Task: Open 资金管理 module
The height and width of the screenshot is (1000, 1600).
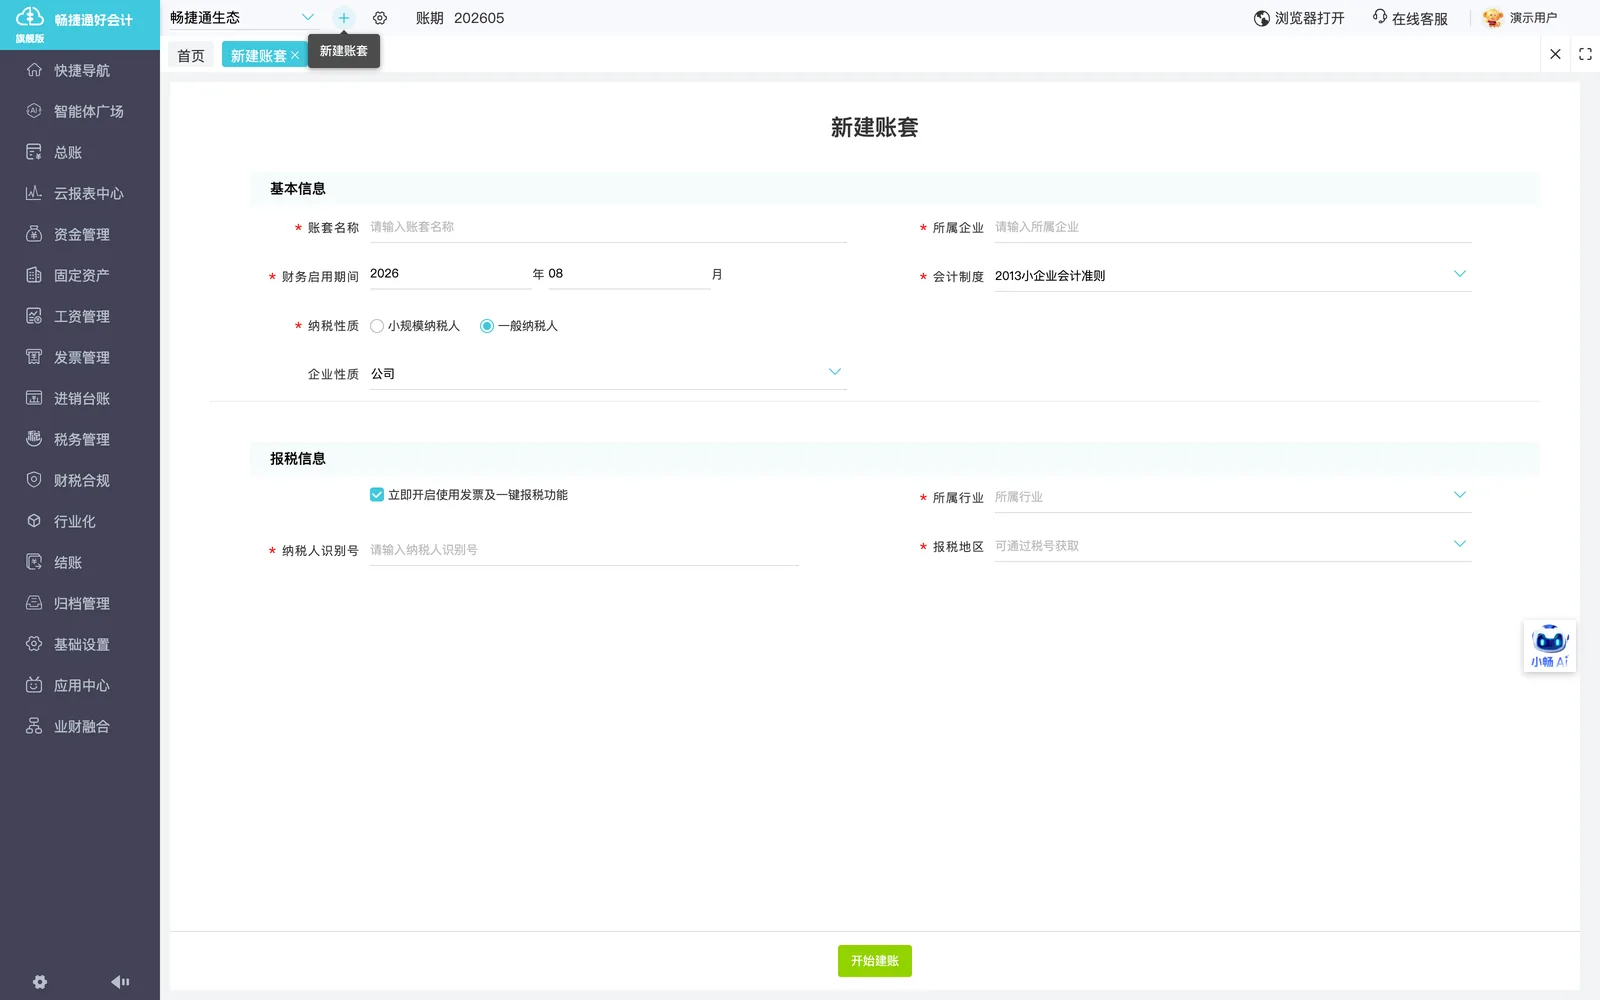Action: pyautogui.click(x=80, y=234)
